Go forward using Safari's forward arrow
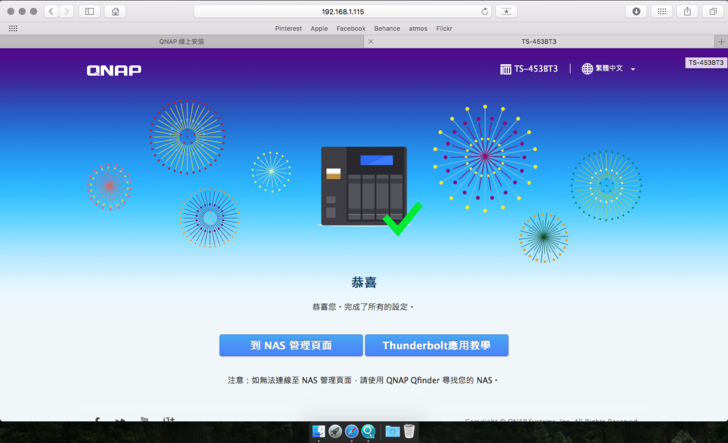The height and width of the screenshot is (443, 728). pyautogui.click(x=66, y=11)
